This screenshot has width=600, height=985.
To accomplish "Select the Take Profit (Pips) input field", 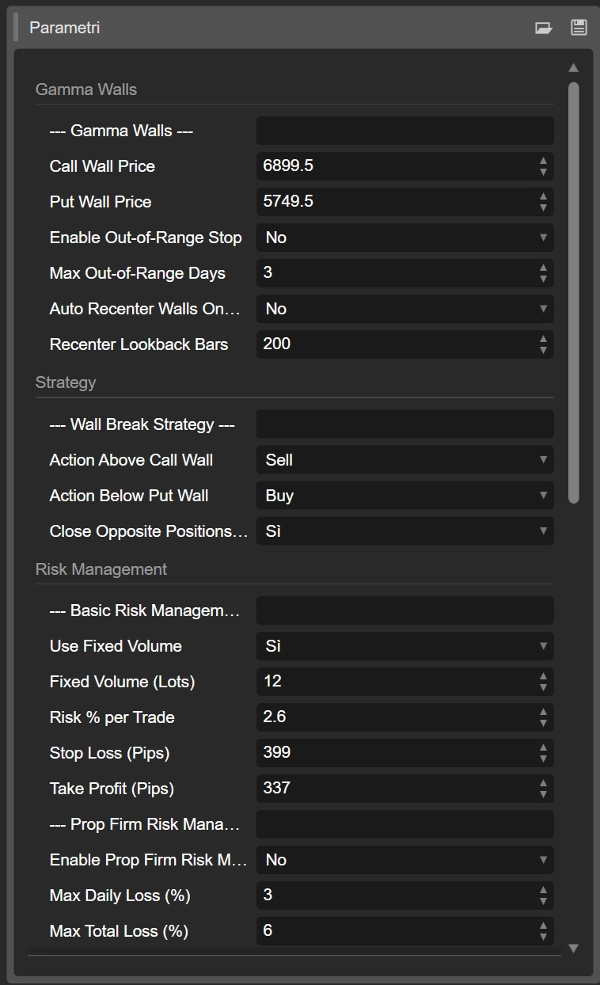I will [x=395, y=788].
